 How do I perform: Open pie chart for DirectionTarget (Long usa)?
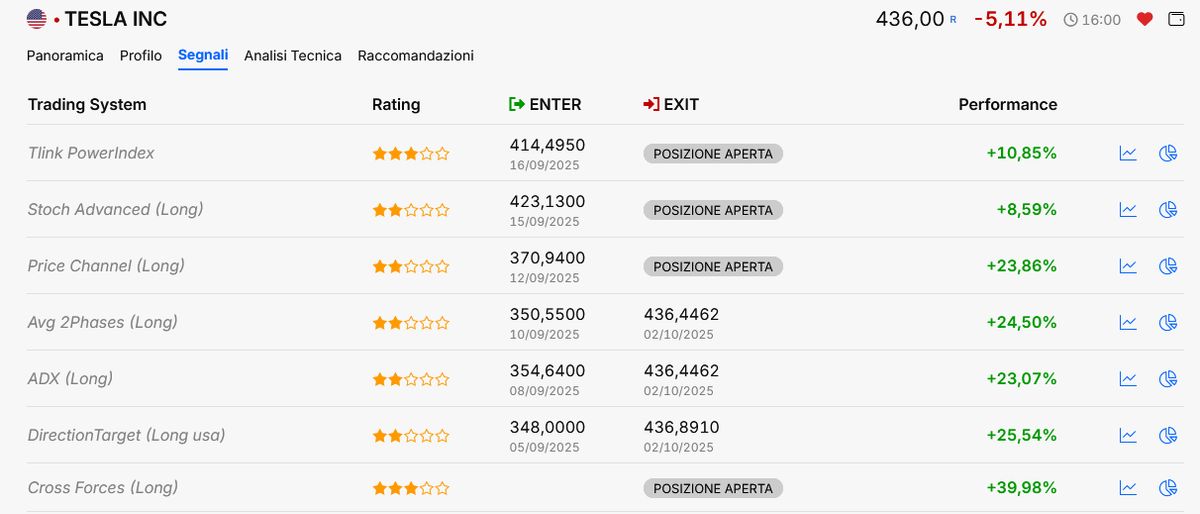[1167, 436]
